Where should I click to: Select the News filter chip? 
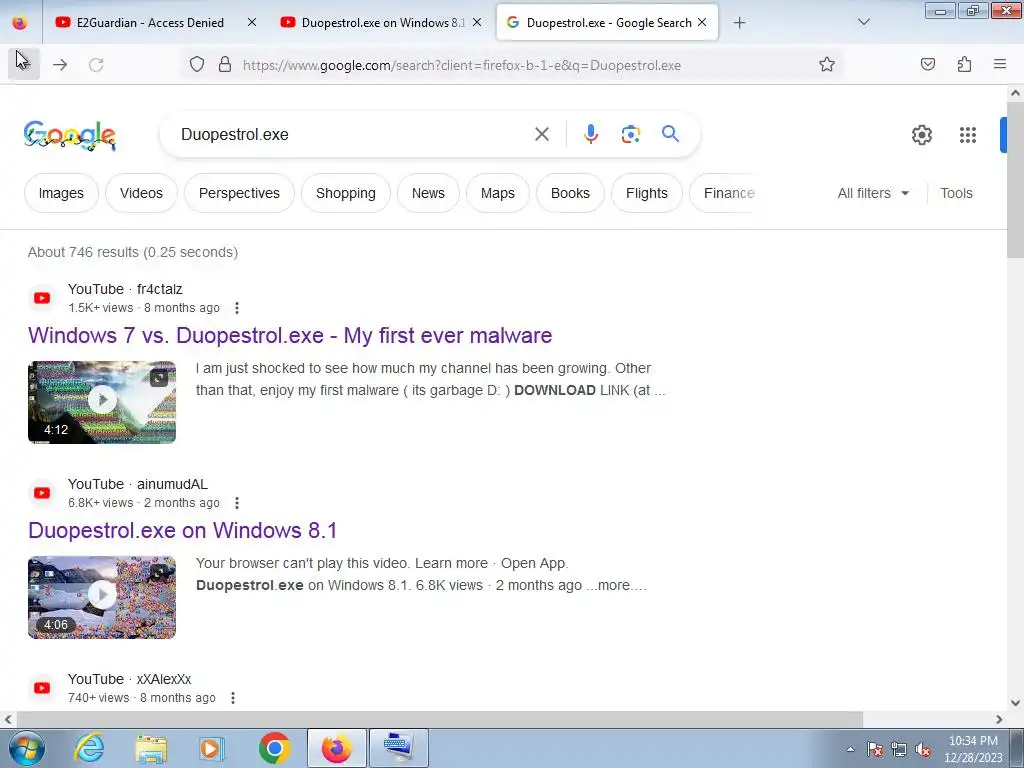(x=428, y=193)
